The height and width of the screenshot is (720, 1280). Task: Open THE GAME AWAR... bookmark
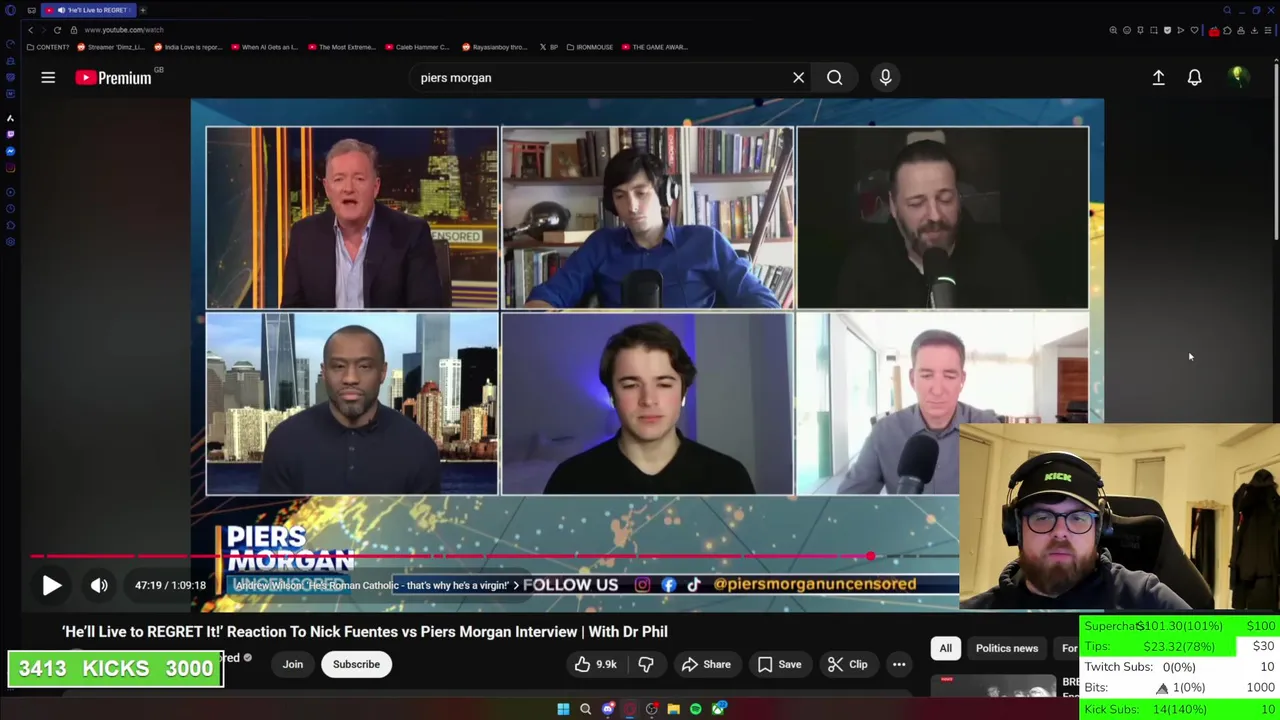[x=654, y=47]
